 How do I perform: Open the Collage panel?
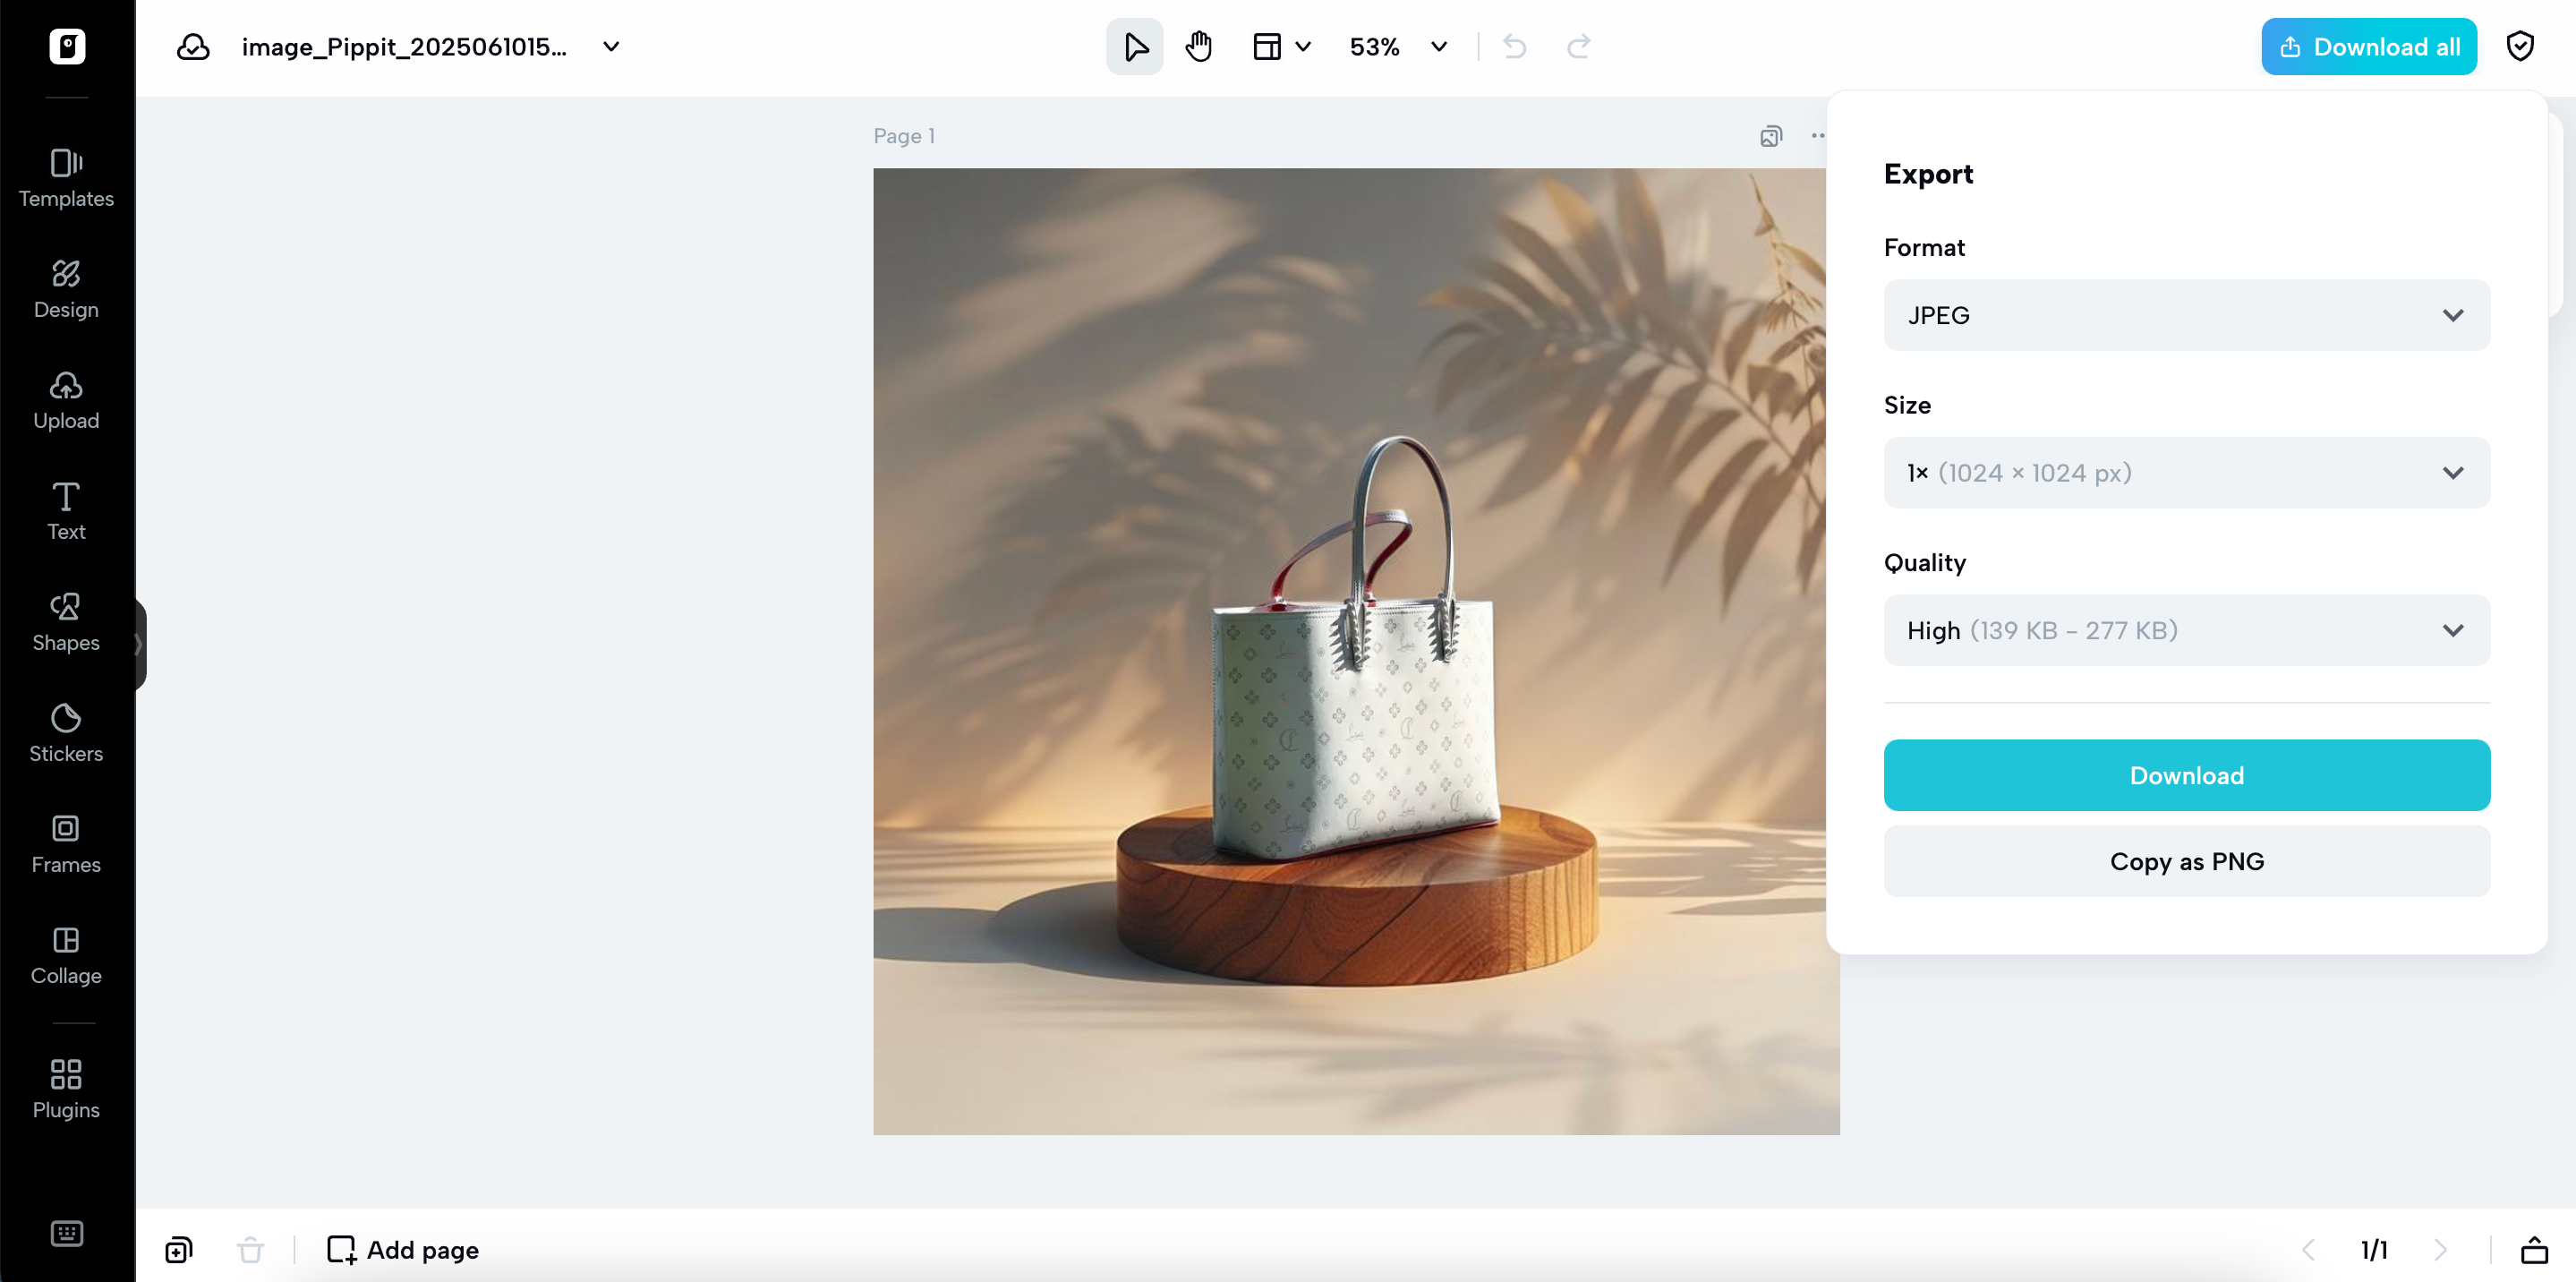[x=66, y=956]
